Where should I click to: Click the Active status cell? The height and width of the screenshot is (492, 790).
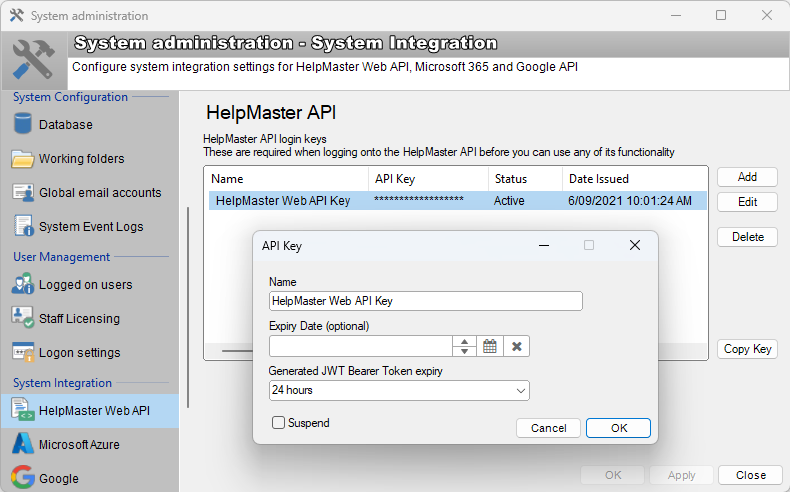pyautogui.click(x=509, y=200)
